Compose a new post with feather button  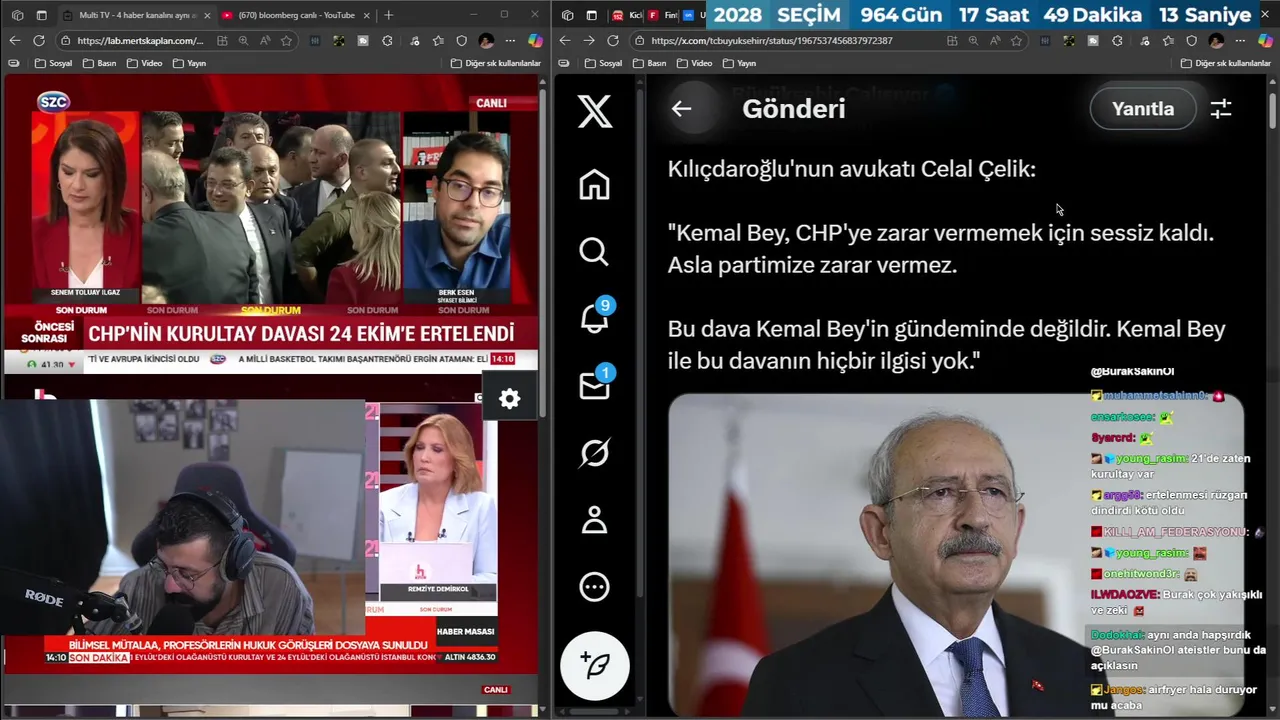tap(594, 665)
